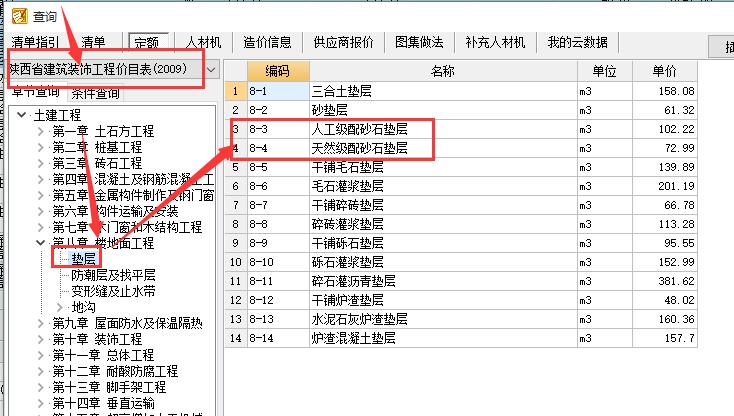Open the 人材机 tab
This screenshot has width=734, height=416.
(203, 43)
